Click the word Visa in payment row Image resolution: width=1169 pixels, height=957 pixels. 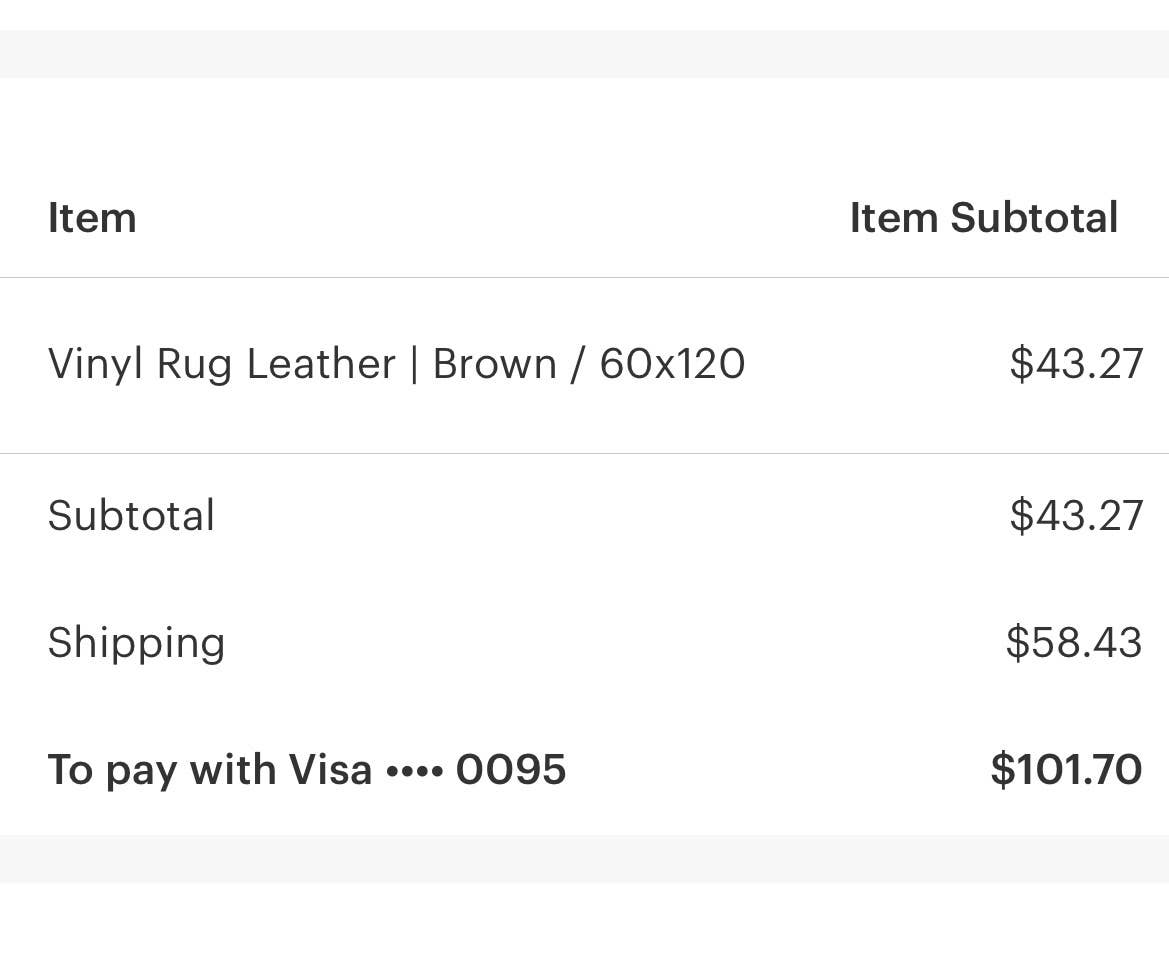[x=330, y=770]
